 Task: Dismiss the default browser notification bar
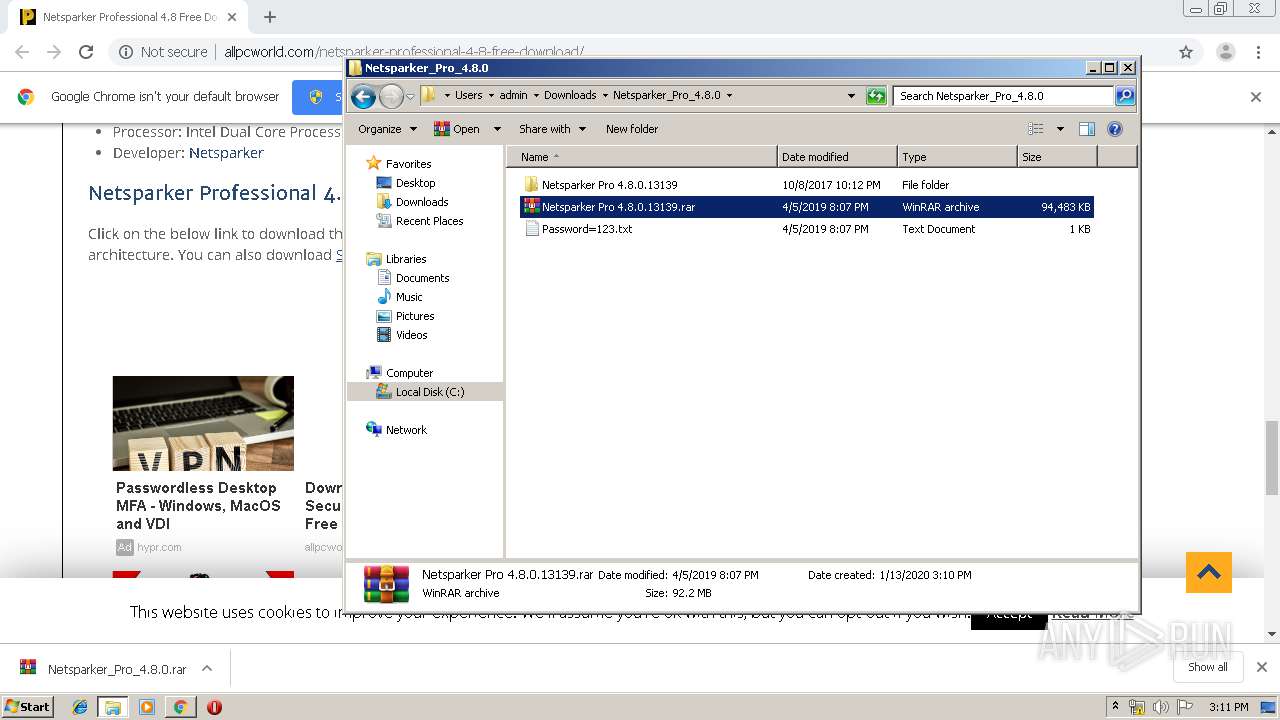(1256, 97)
